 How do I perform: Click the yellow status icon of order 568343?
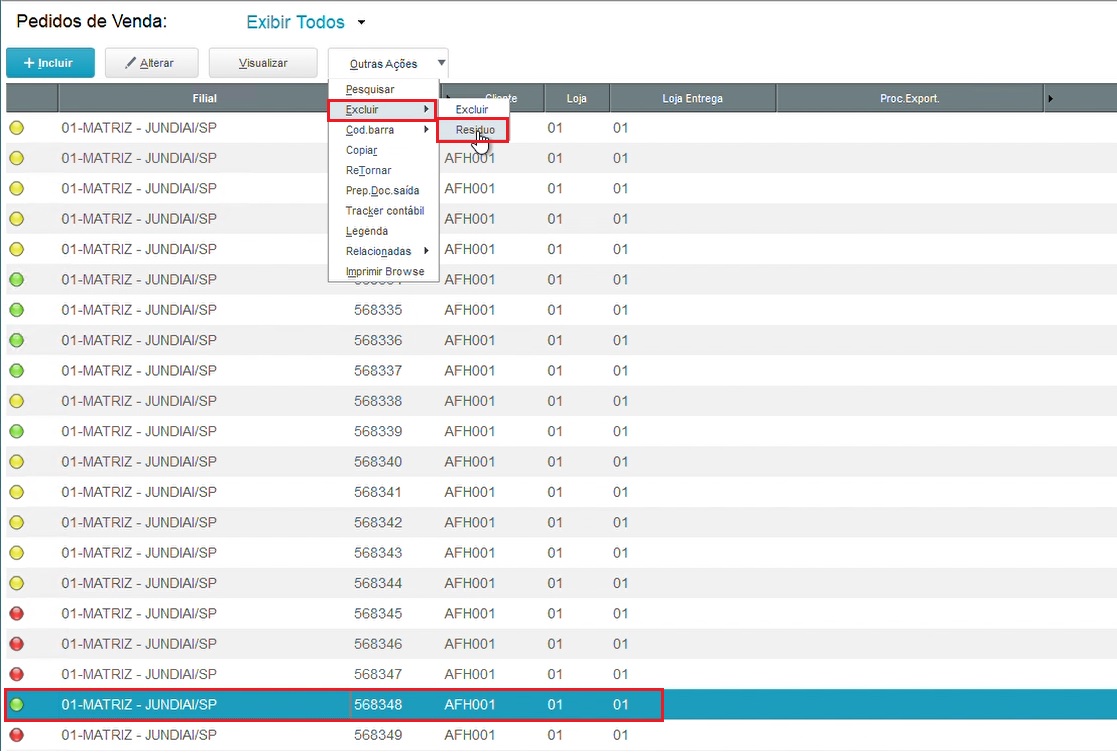click(x=16, y=553)
